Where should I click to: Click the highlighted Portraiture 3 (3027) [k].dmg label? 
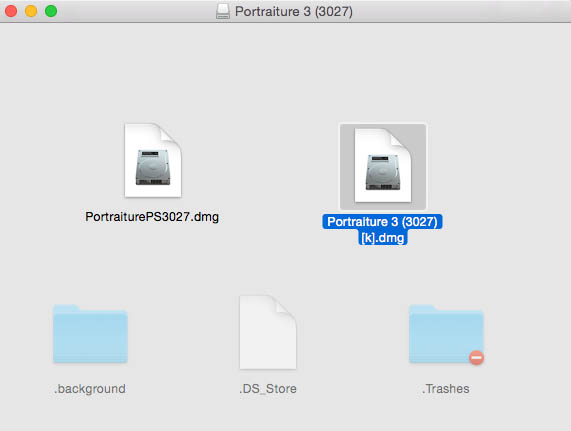click(x=382, y=229)
